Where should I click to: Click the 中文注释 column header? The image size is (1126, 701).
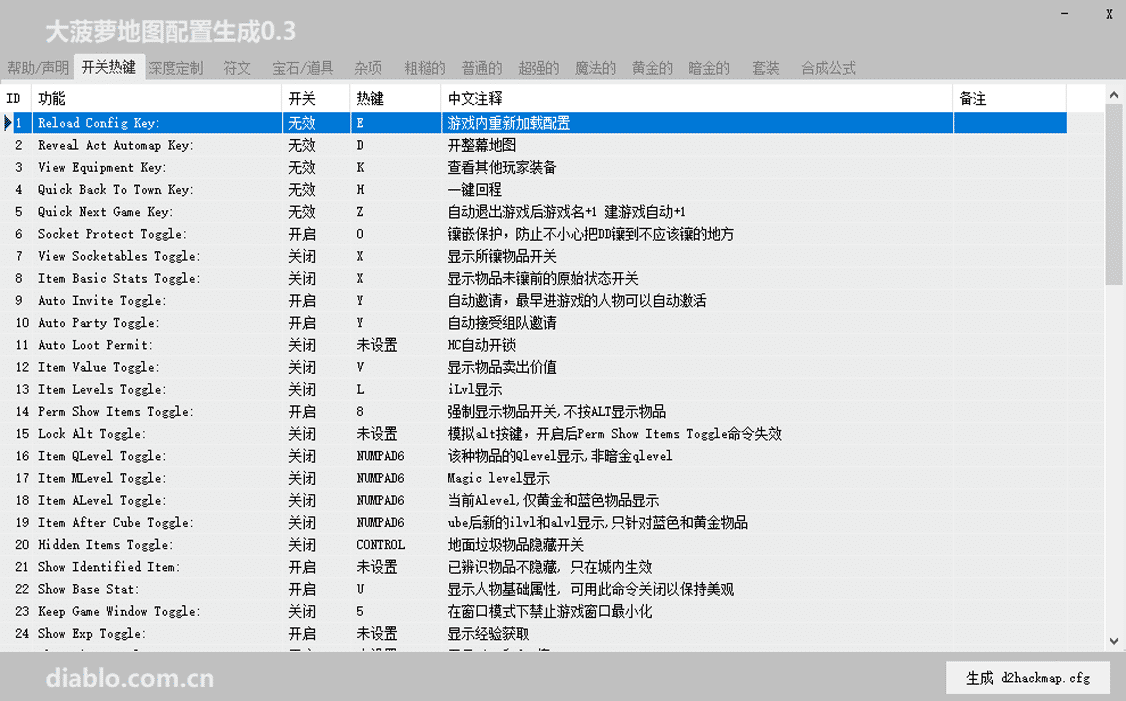point(696,98)
